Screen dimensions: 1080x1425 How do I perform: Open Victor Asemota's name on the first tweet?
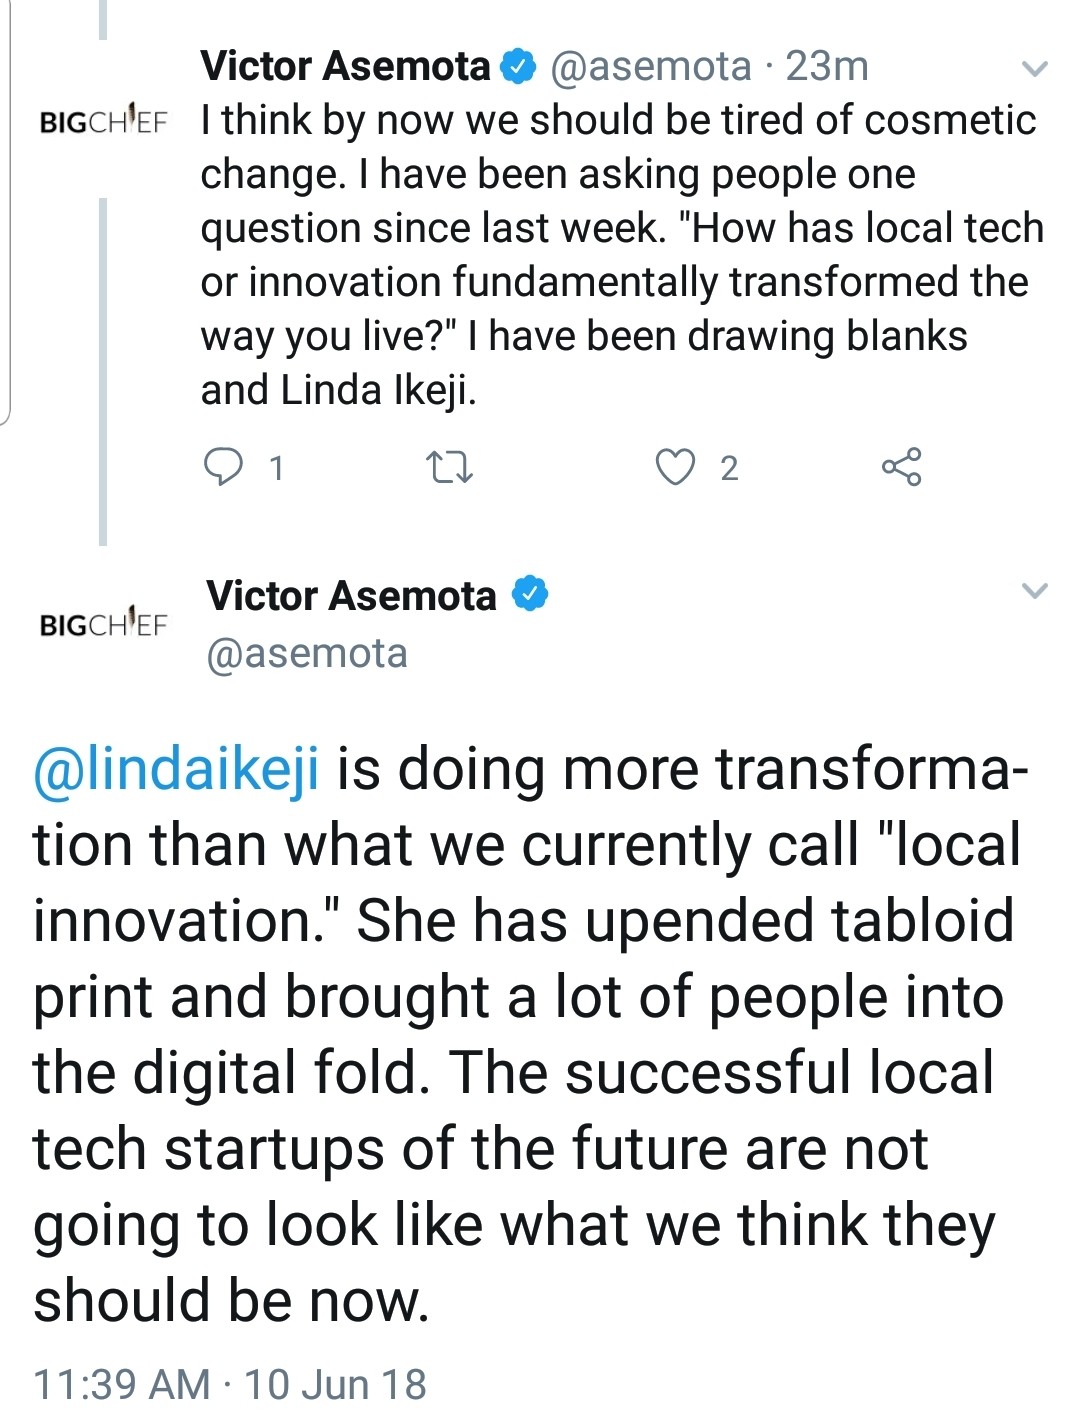[345, 67]
